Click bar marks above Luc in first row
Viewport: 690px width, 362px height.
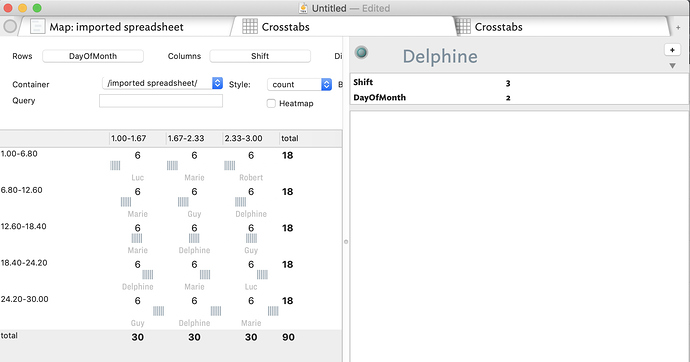[x=115, y=165]
